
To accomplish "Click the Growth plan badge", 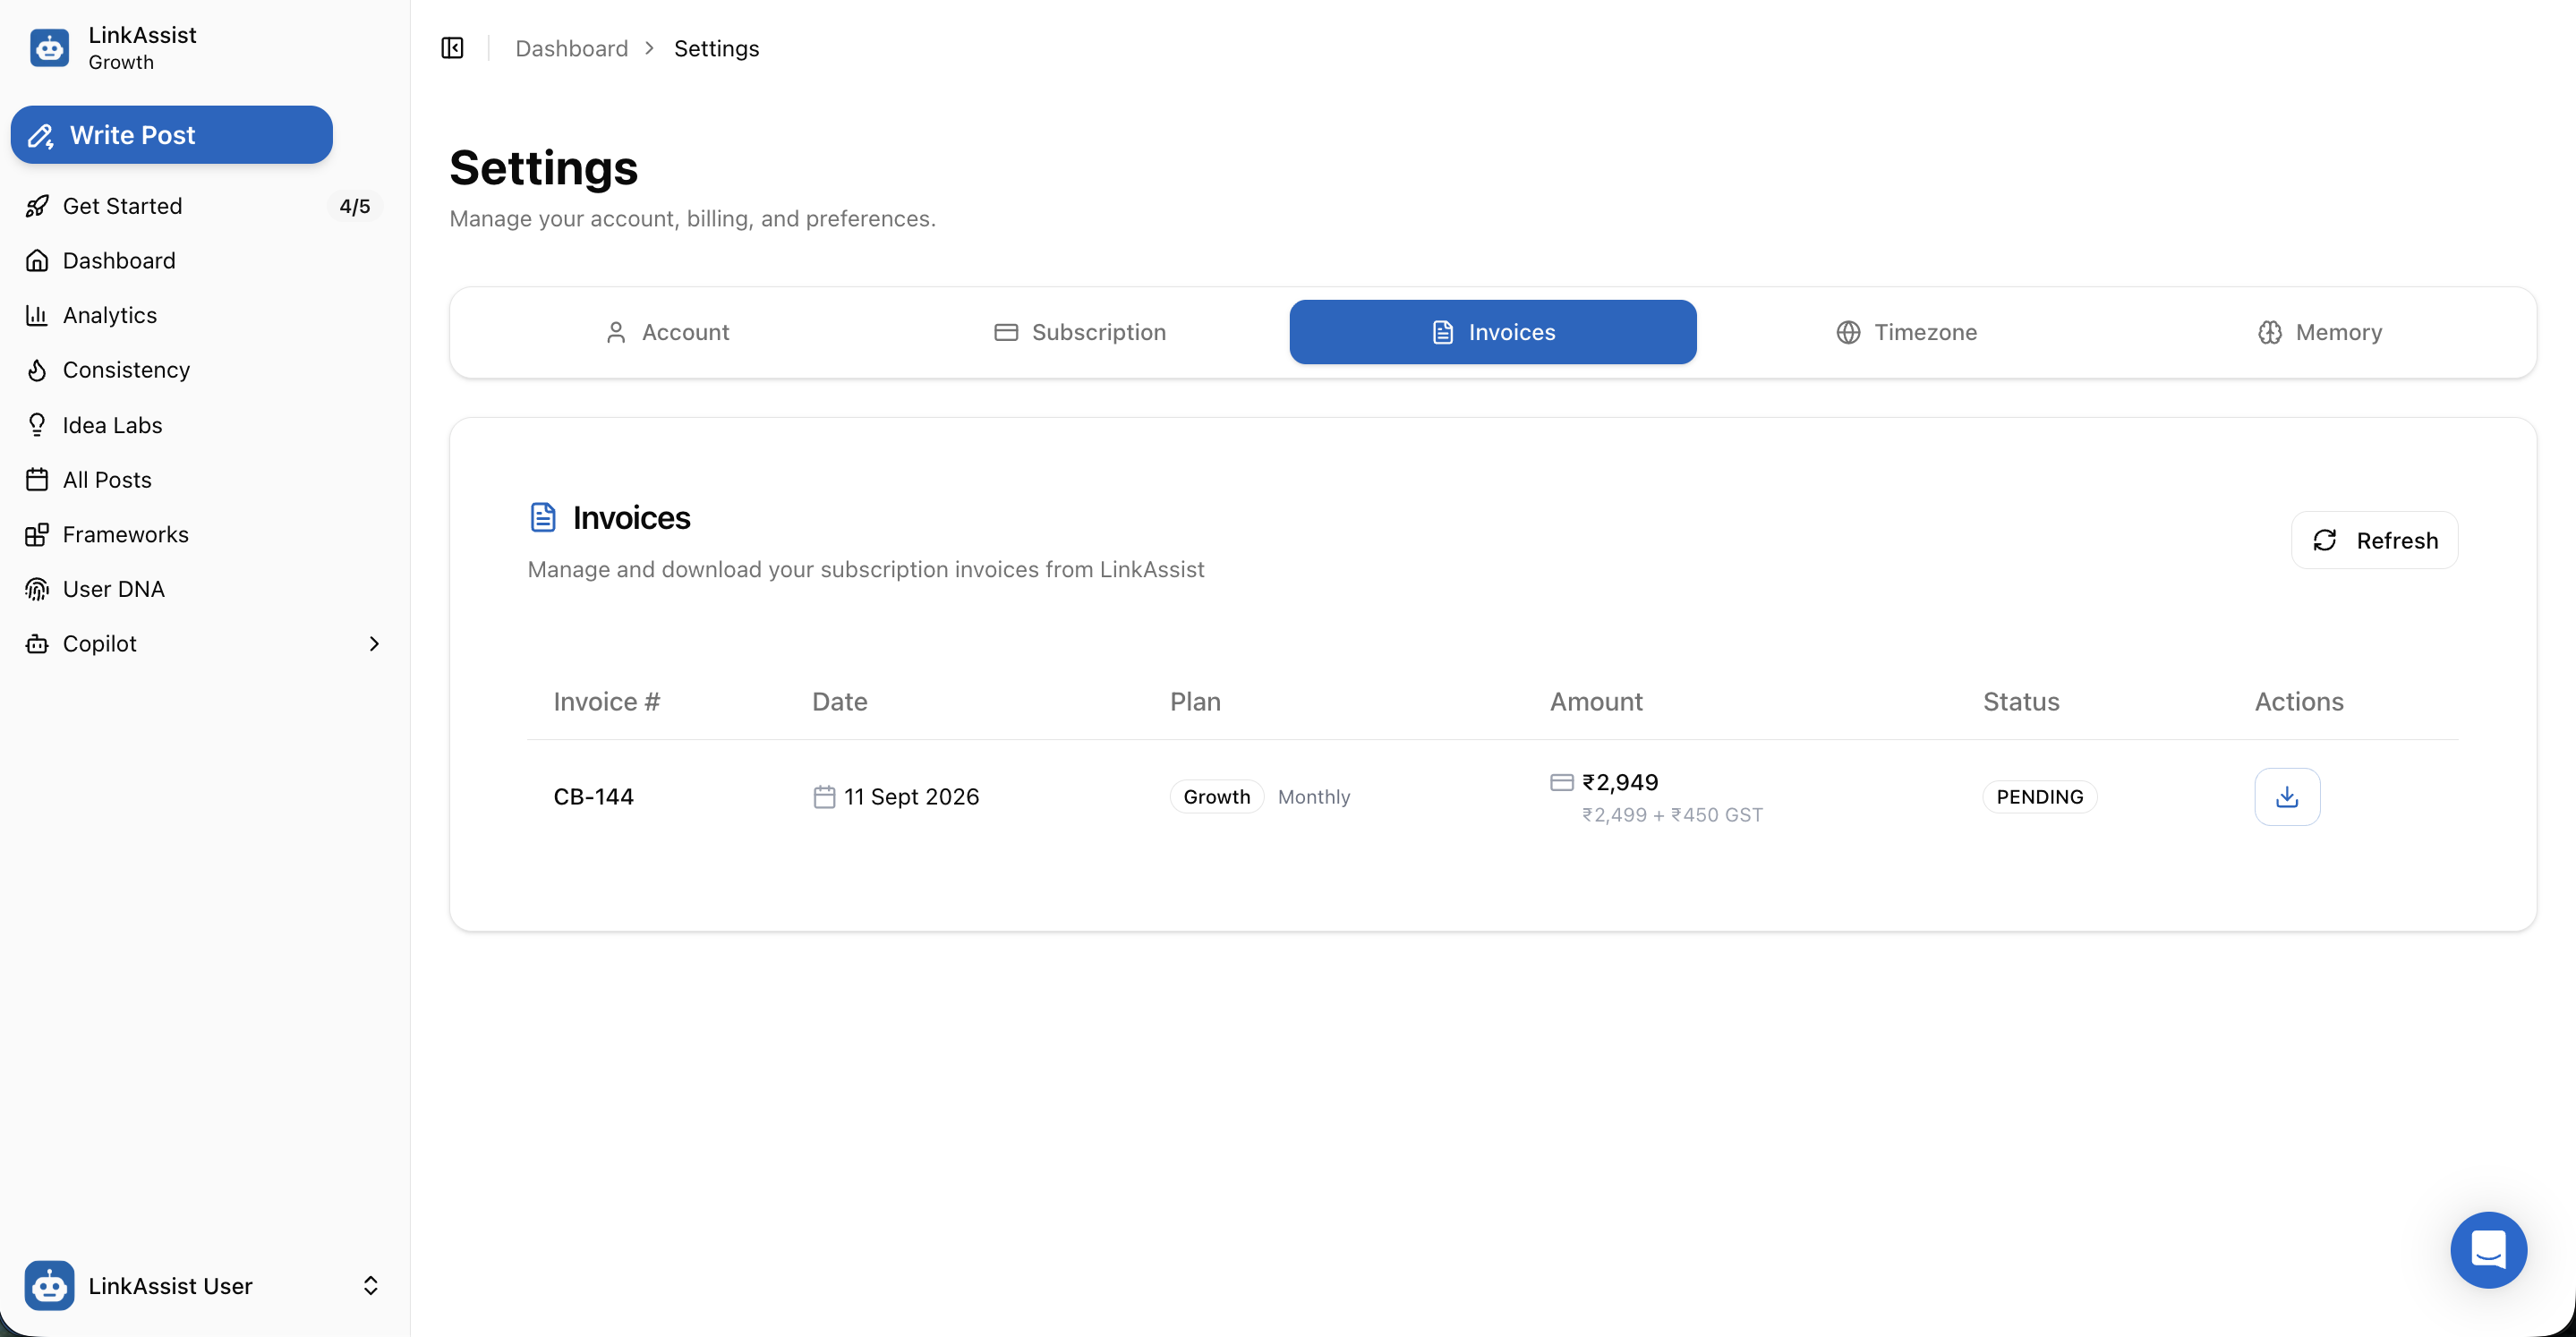I will click(x=1216, y=797).
